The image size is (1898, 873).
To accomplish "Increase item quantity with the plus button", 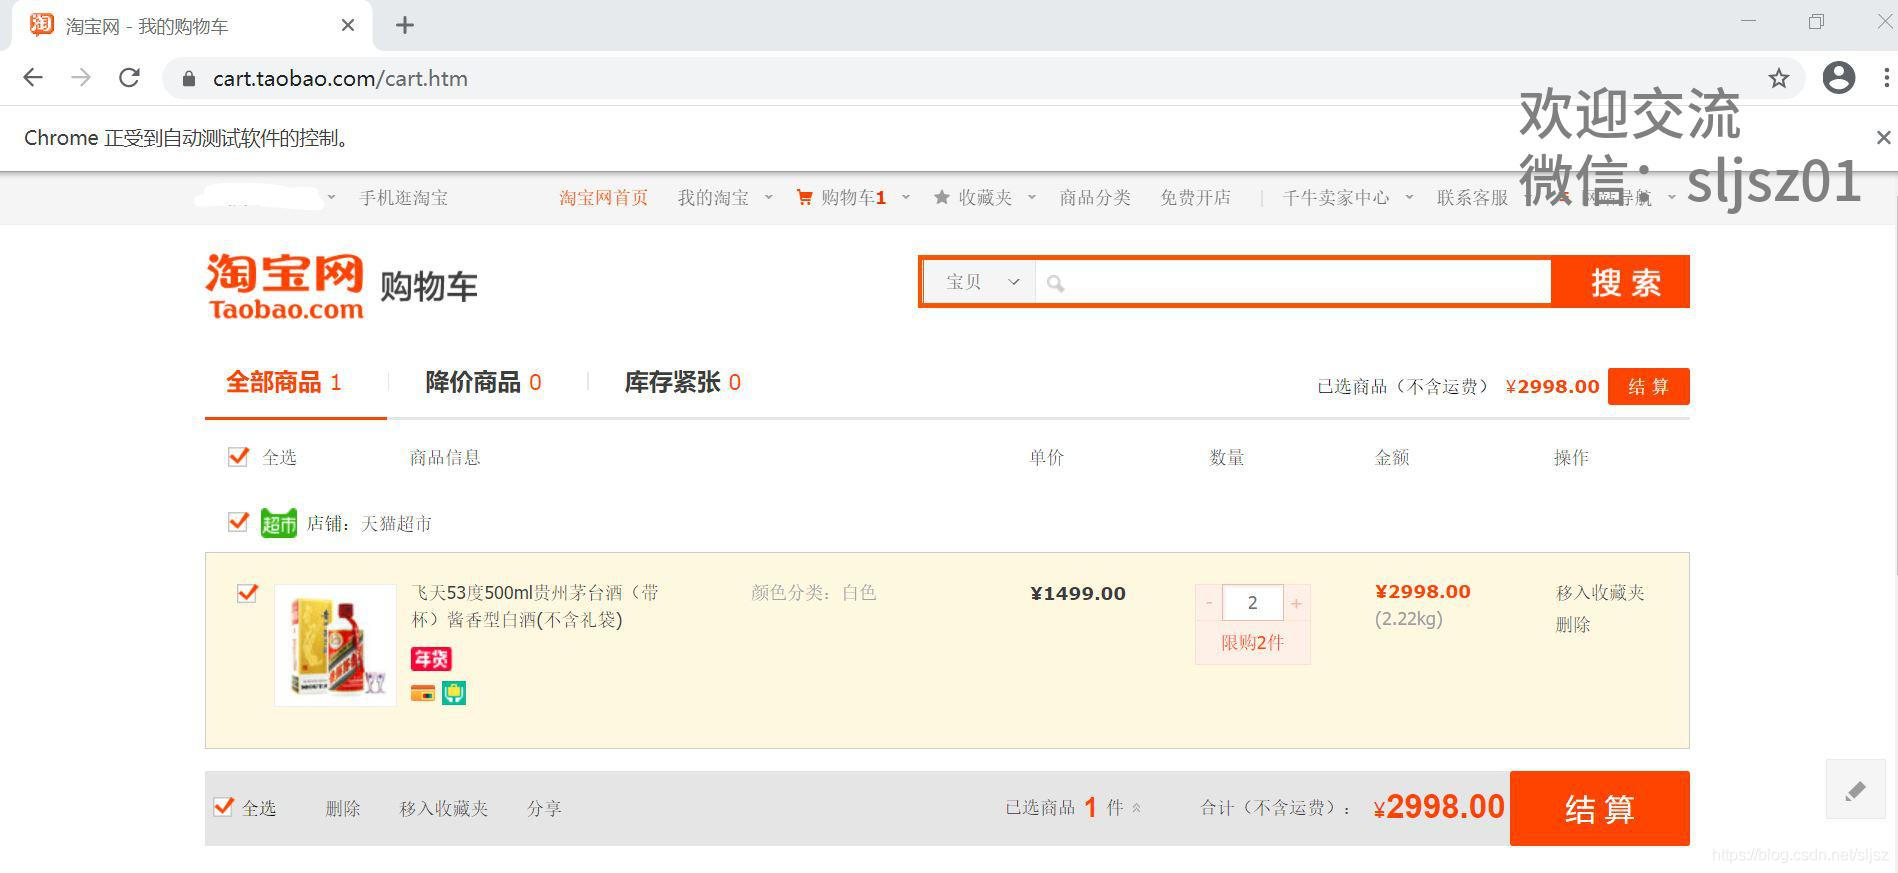I will coord(1296,603).
